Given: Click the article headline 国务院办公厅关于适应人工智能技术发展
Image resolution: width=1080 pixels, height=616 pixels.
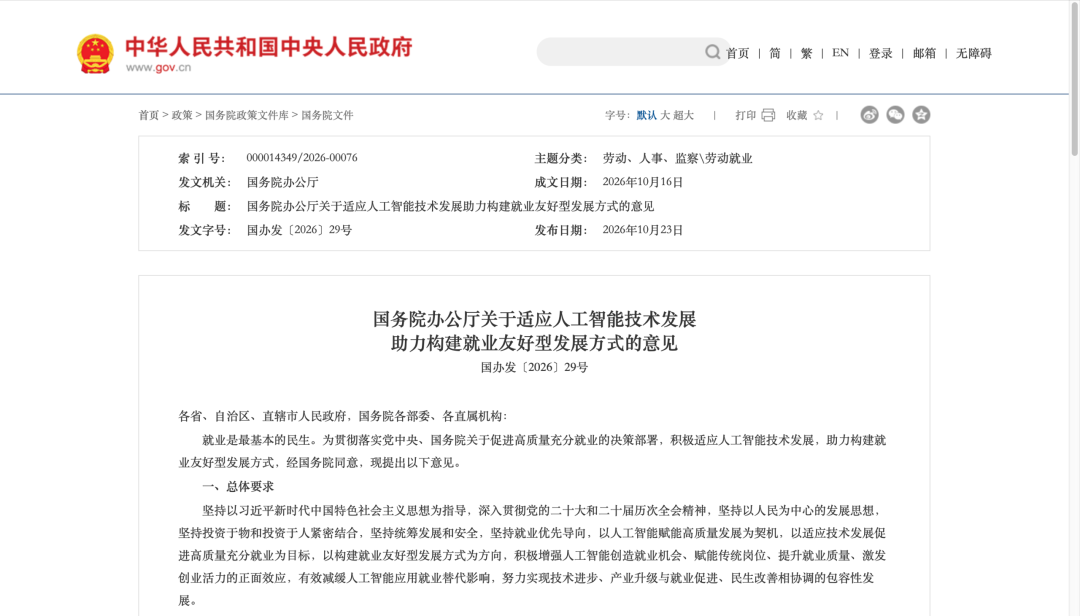Looking at the screenshot, I should [534, 319].
